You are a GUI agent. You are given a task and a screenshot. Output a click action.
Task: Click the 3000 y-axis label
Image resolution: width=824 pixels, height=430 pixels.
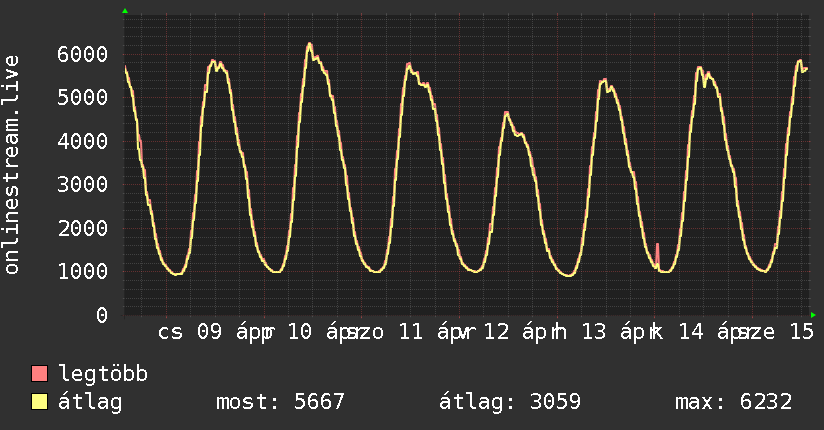pos(83,185)
